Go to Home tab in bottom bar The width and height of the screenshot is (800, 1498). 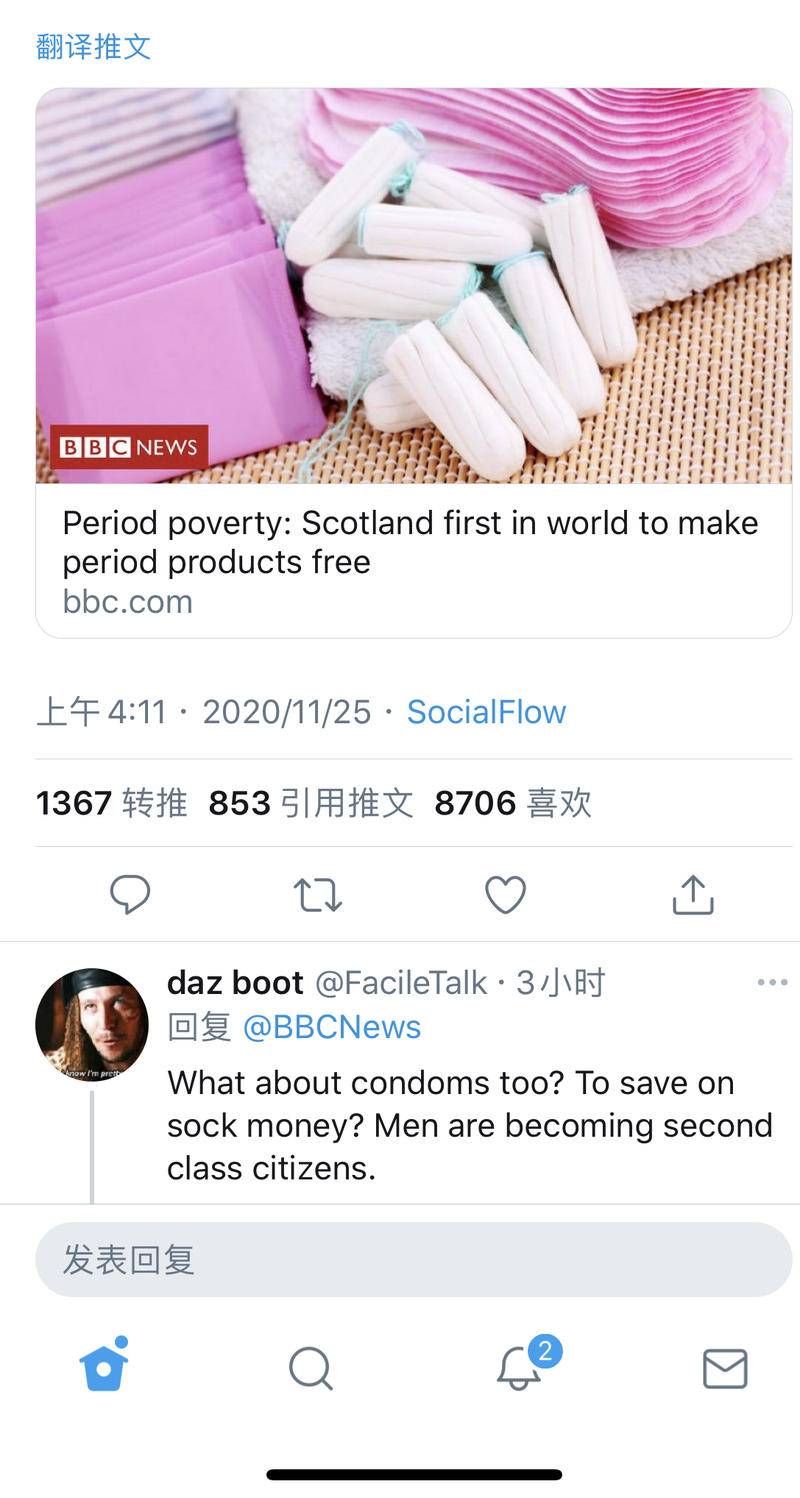104,1366
